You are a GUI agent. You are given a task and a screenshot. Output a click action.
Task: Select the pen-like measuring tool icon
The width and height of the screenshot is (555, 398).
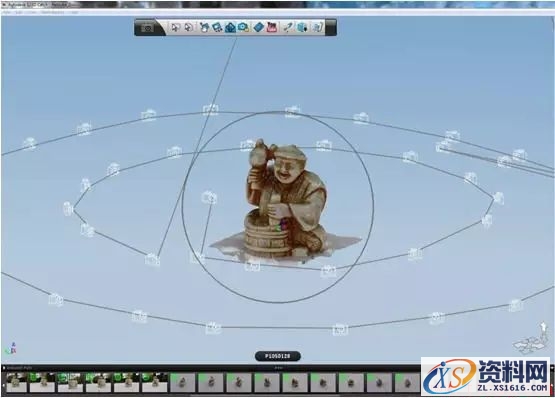coord(288,27)
